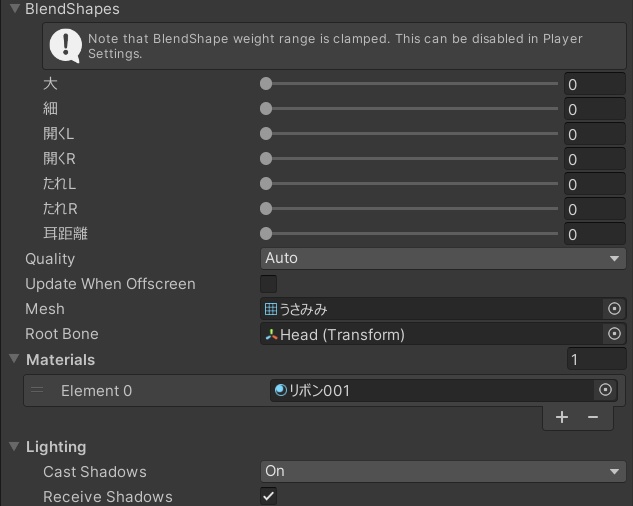The image size is (633, 506).
Task: Click the drag handle of Element 0
Action: point(37,391)
